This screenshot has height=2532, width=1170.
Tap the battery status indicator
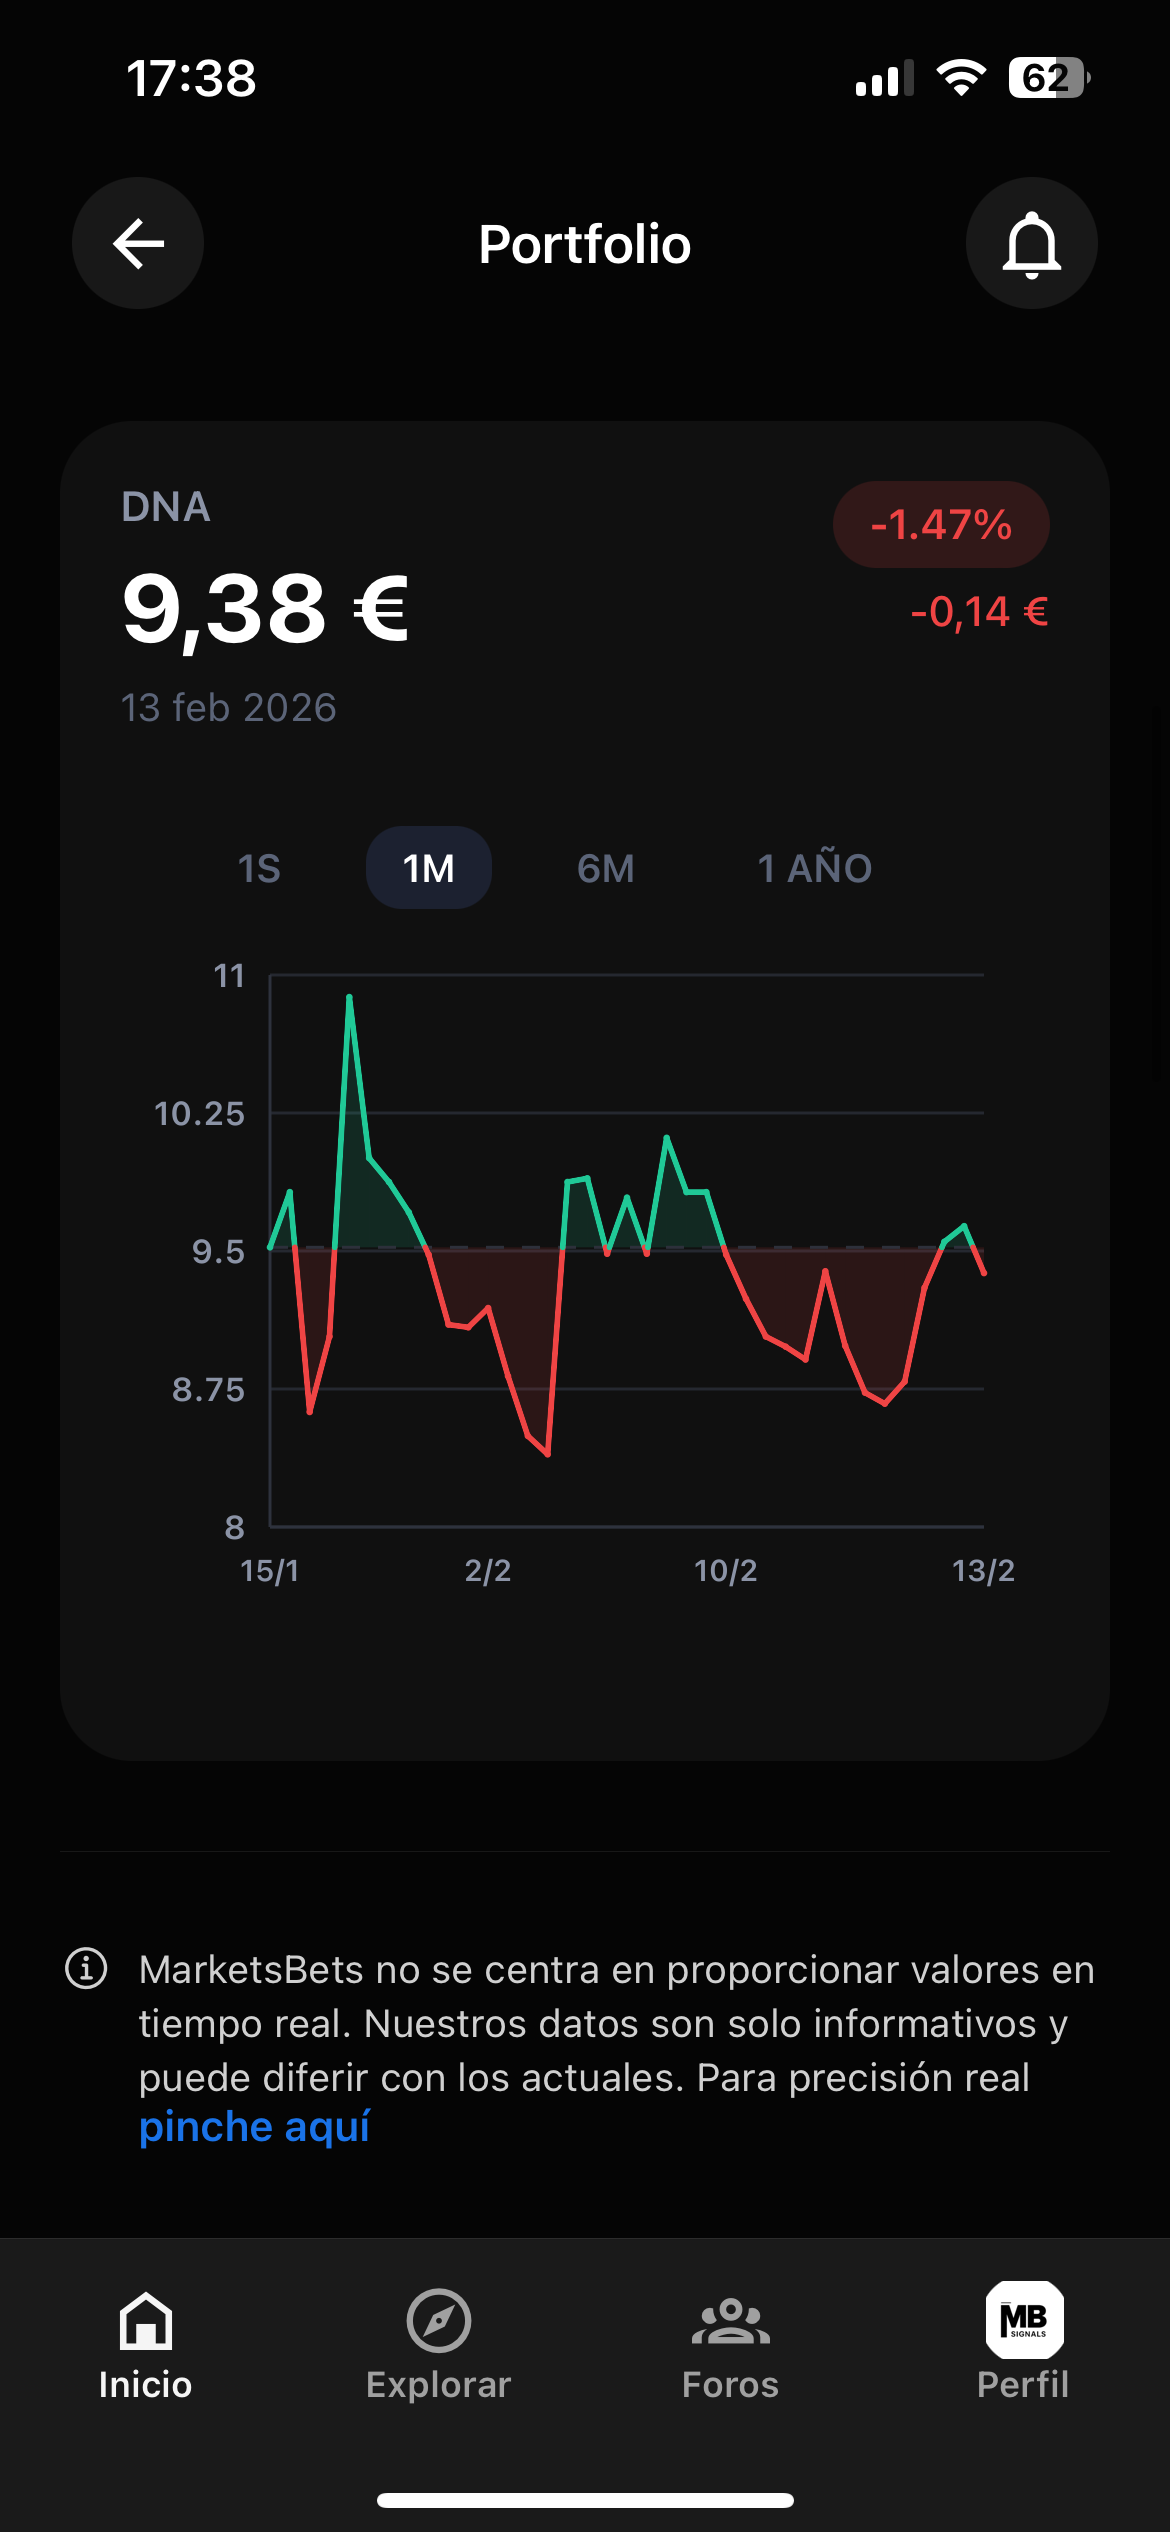(x=1047, y=78)
